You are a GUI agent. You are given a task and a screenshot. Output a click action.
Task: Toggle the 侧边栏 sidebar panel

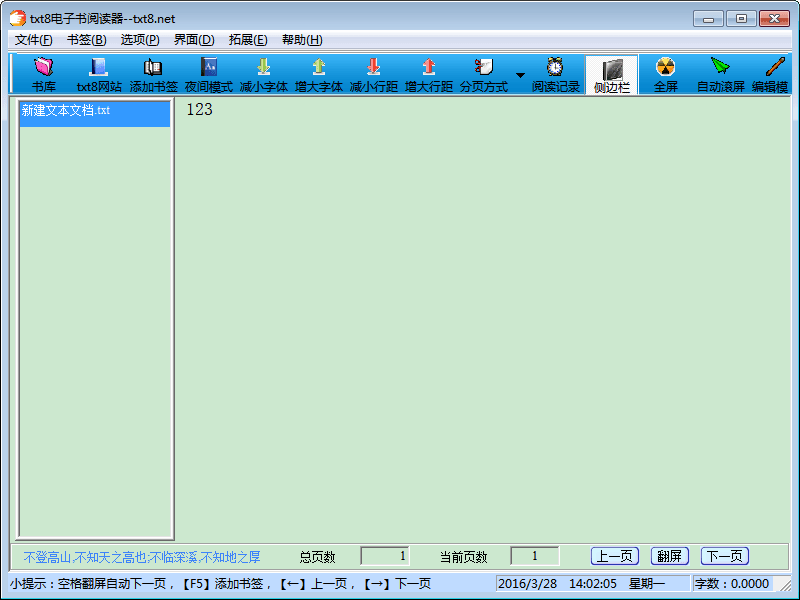611,75
